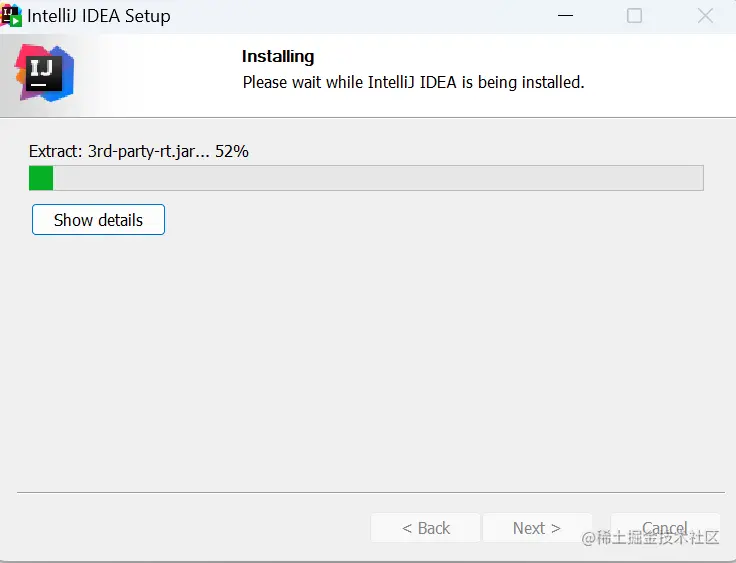Click the IntelliJ IDEA Setup title bar icon
This screenshot has height=563, width=736.
pyautogui.click(x=11, y=15)
